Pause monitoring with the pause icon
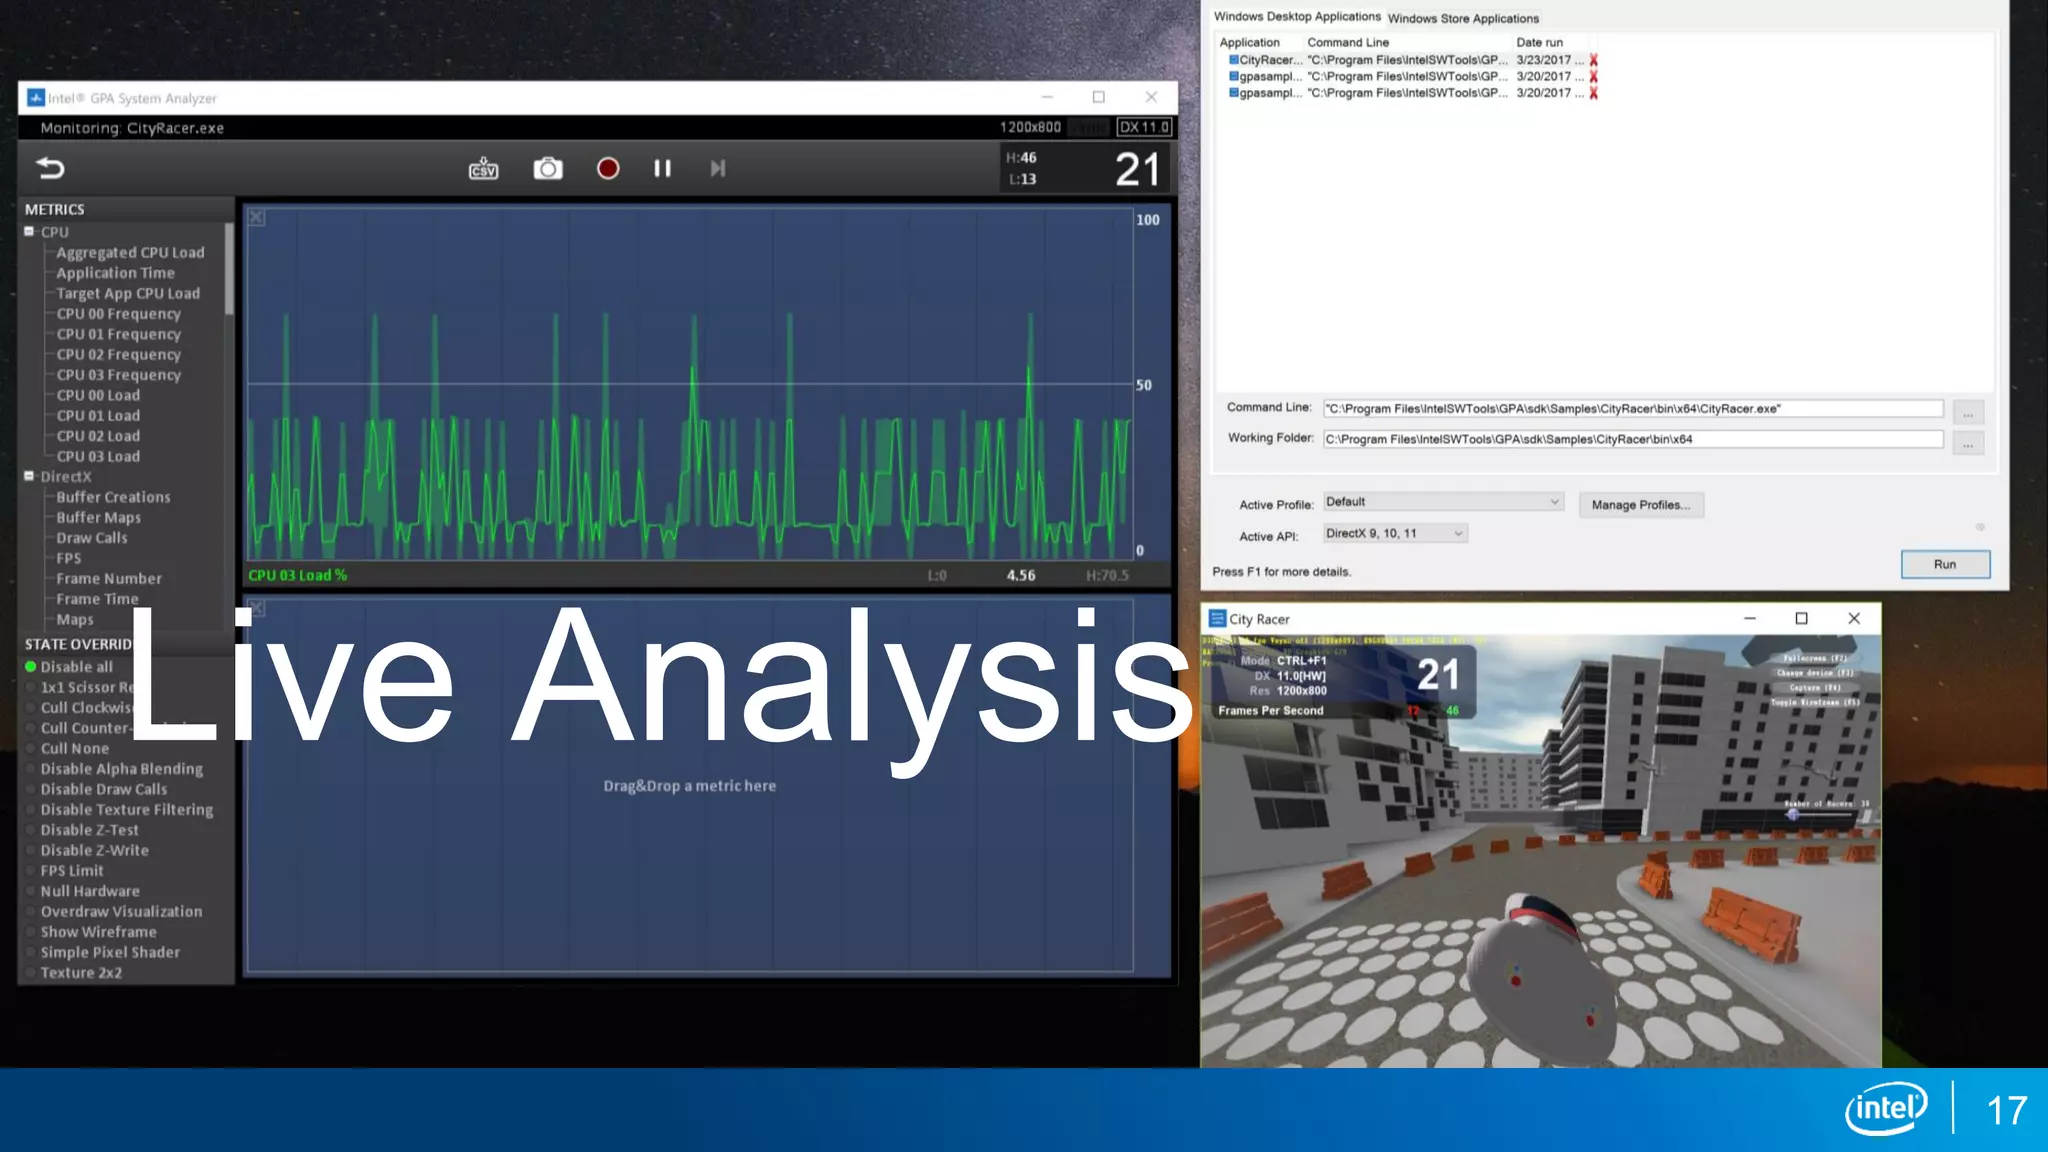The height and width of the screenshot is (1152, 2048). [662, 168]
